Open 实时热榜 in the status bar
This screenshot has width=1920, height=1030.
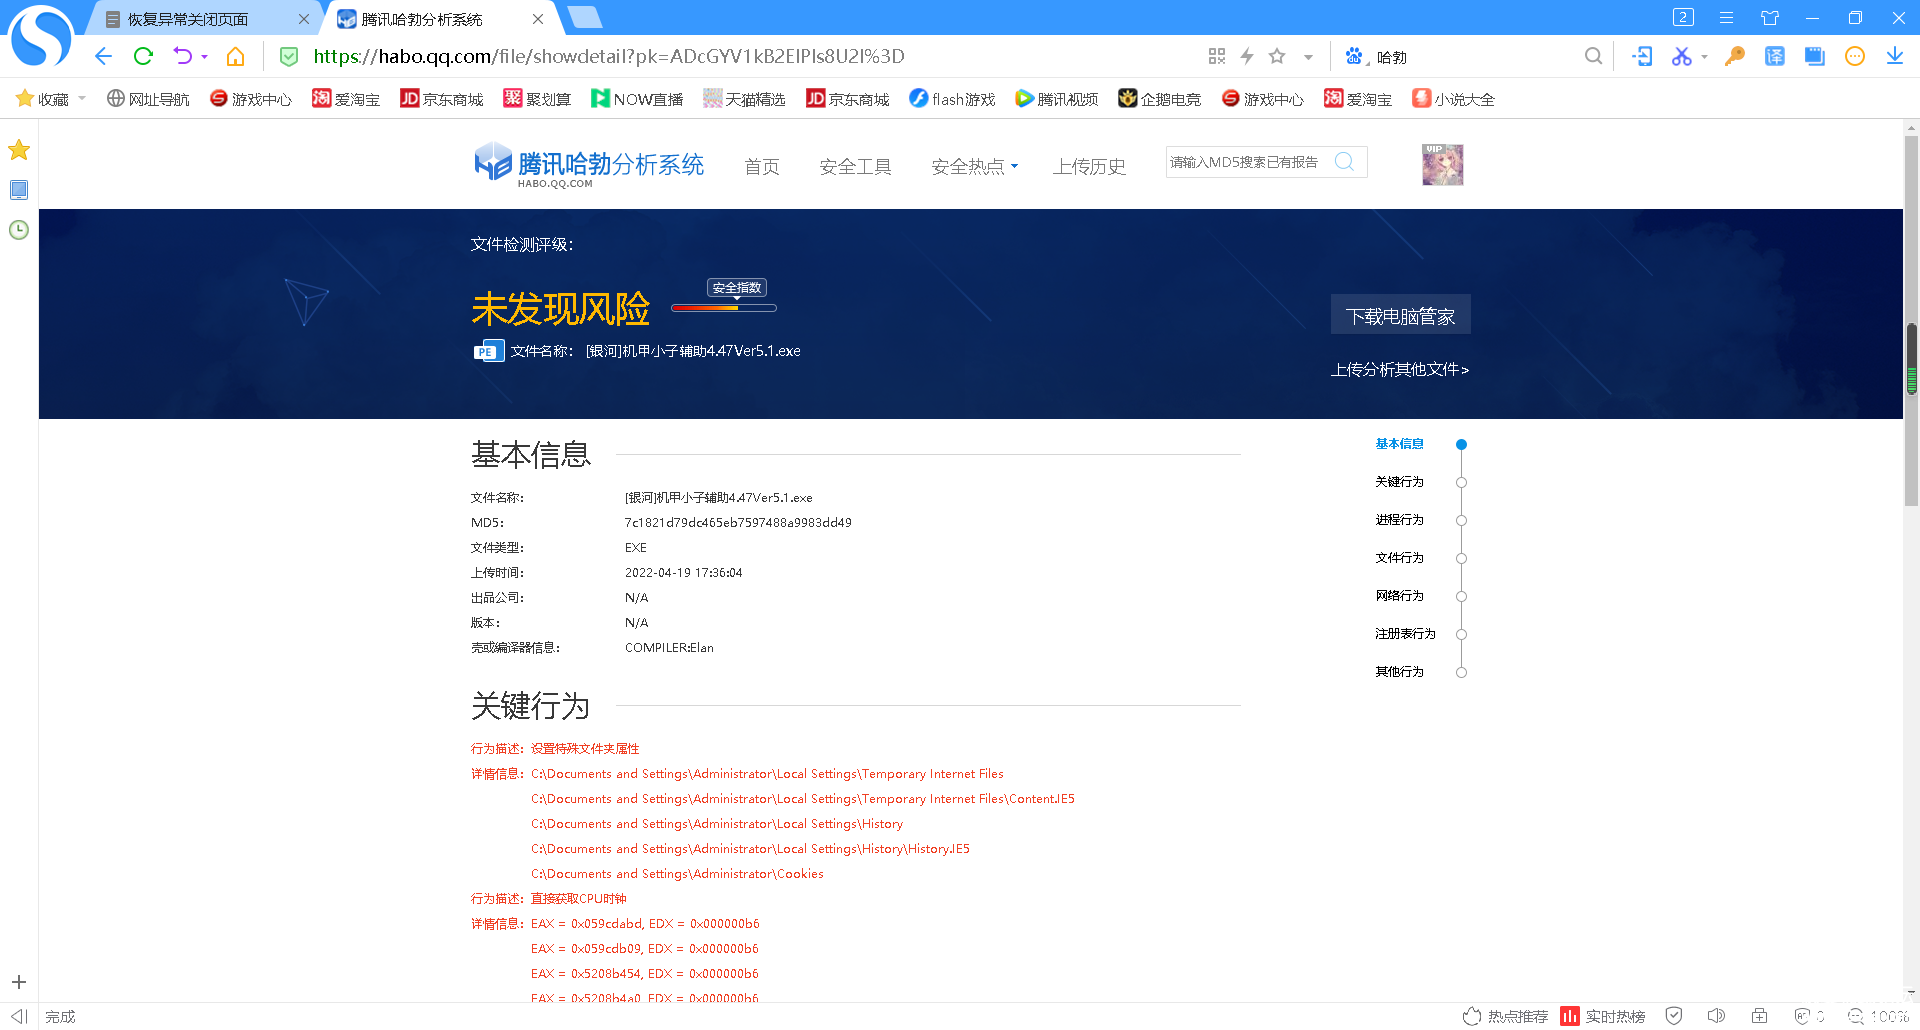click(x=1603, y=1016)
